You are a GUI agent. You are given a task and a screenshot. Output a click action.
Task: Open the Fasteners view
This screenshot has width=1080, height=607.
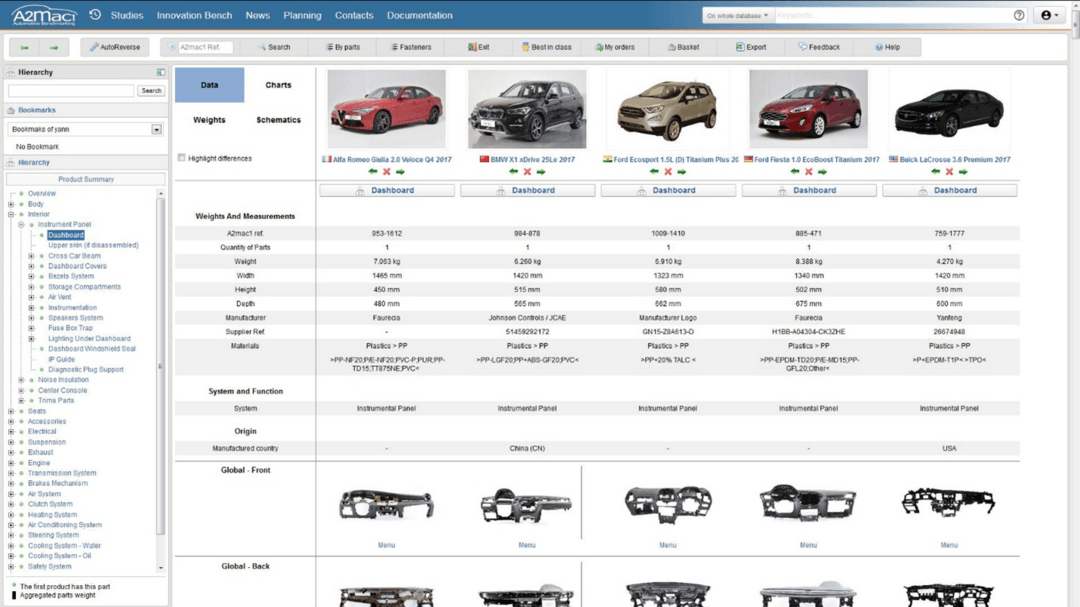[411, 48]
